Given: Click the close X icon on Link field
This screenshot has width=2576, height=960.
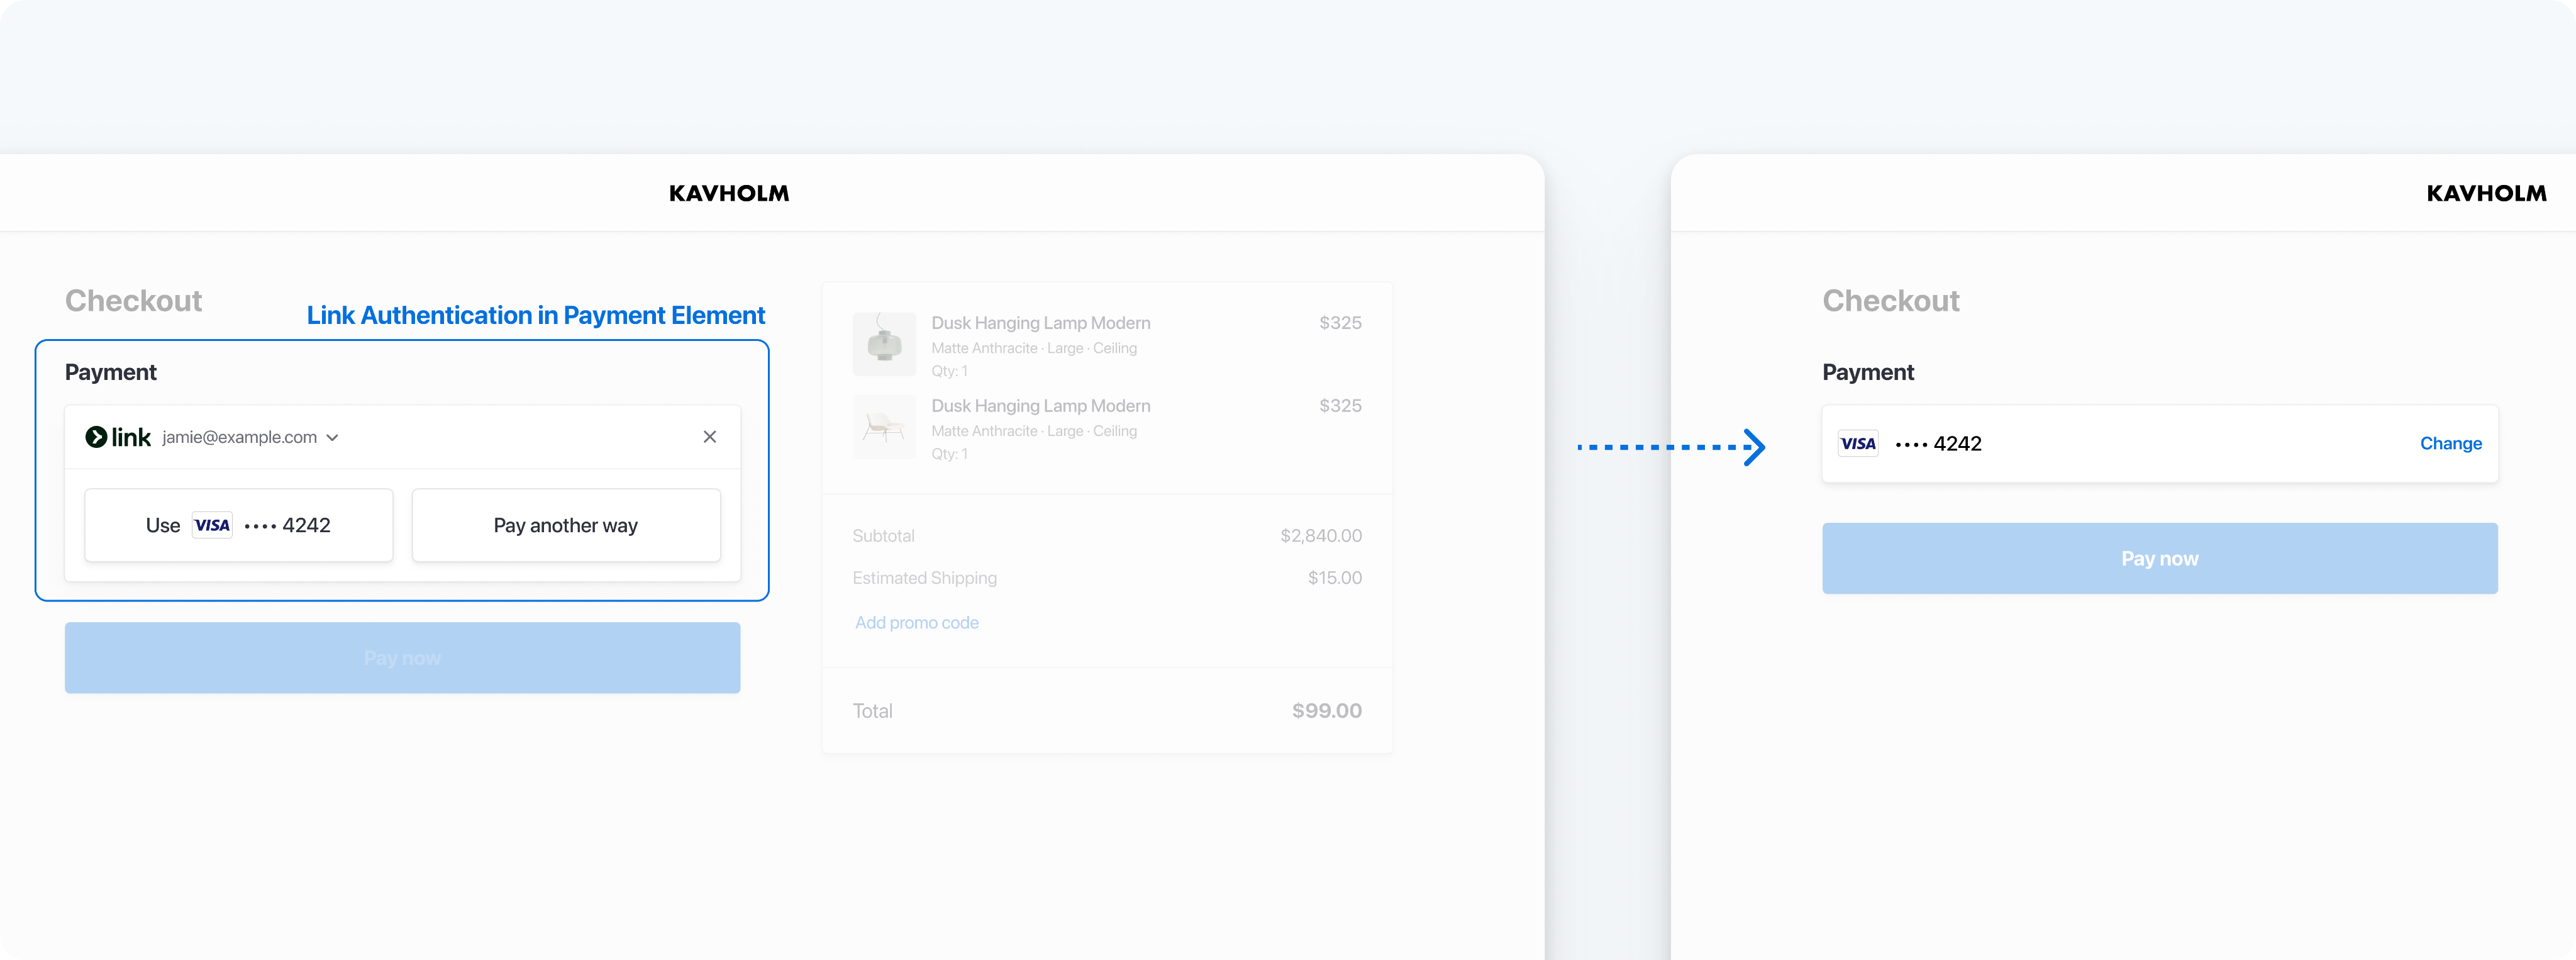Looking at the screenshot, I should (709, 437).
